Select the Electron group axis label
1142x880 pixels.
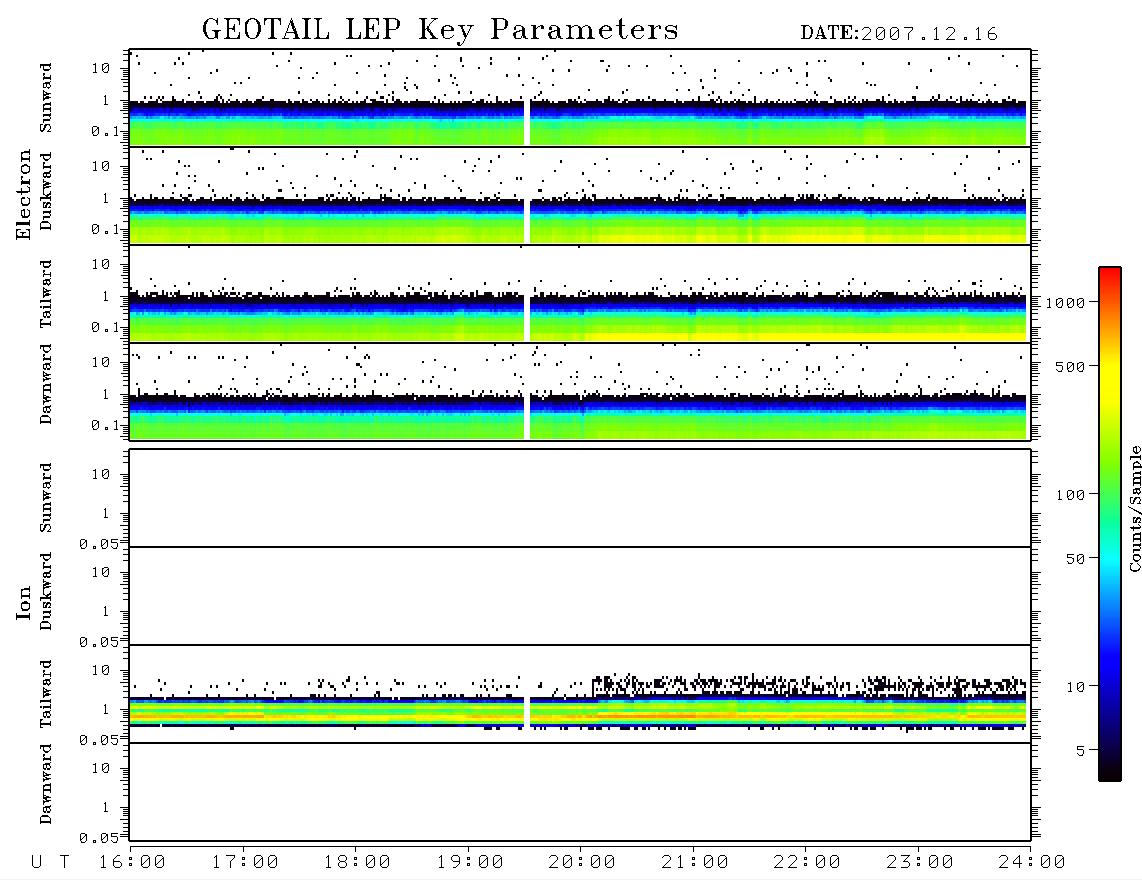(23, 195)
